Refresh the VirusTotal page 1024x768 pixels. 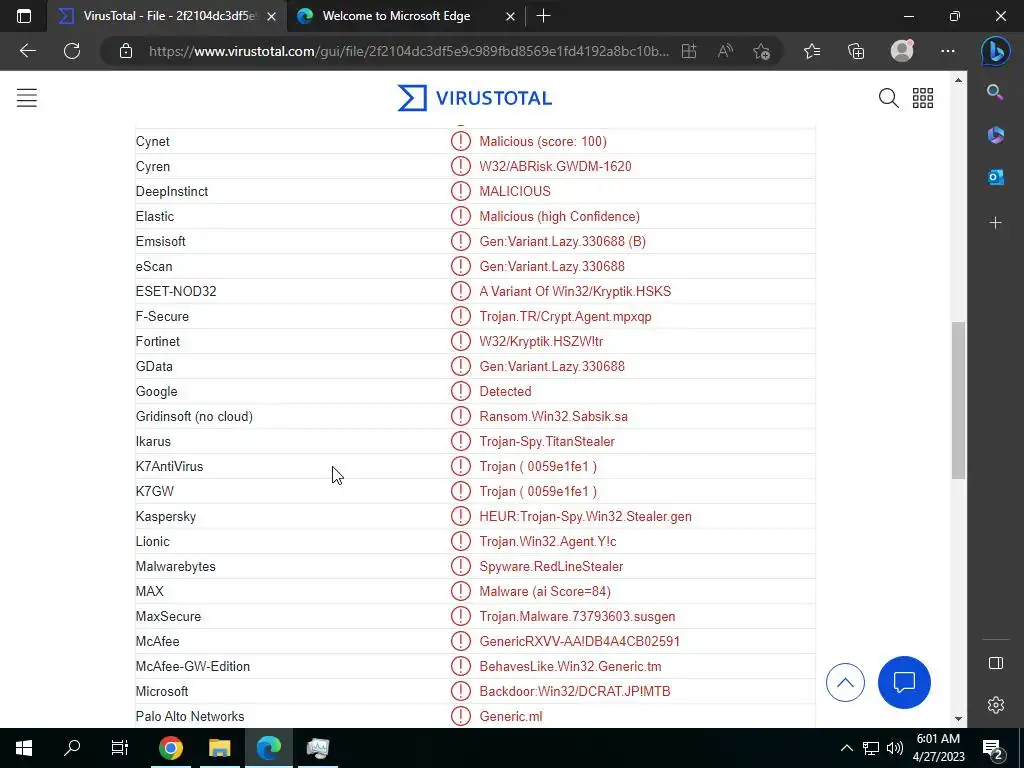pyautogui.click(x=72, y=51)
